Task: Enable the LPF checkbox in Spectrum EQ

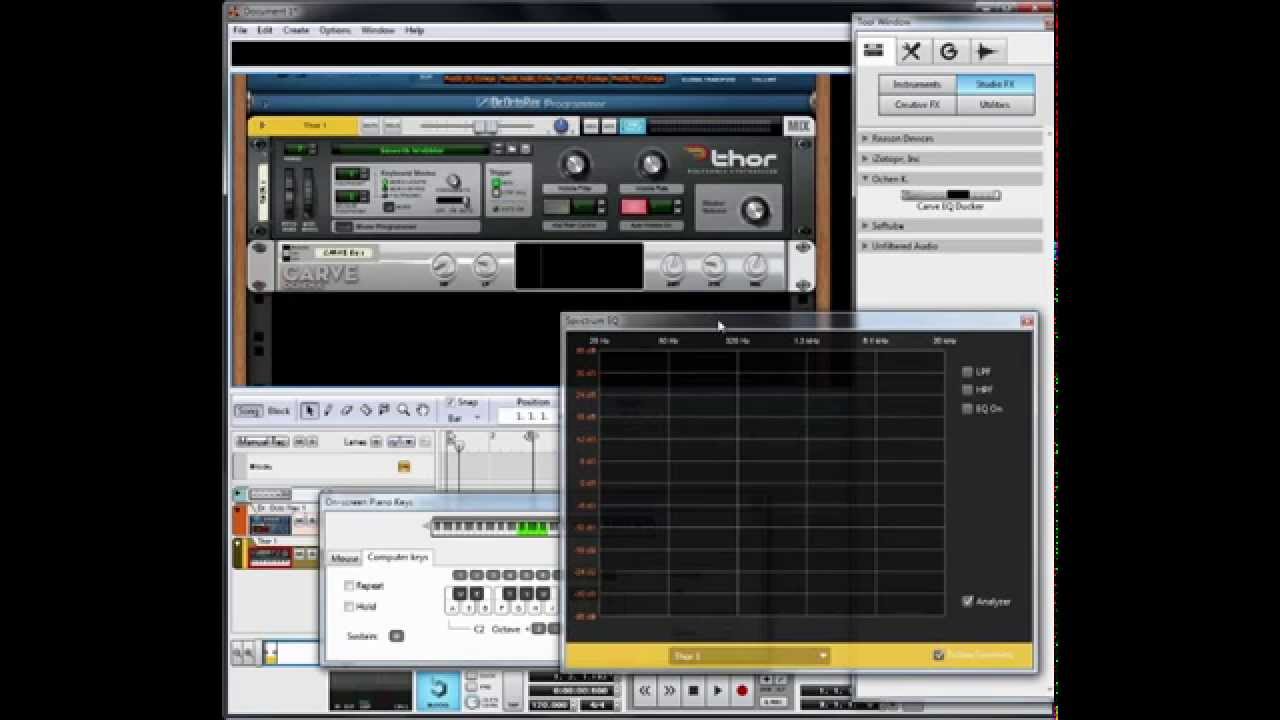Action: click(967, 371)
